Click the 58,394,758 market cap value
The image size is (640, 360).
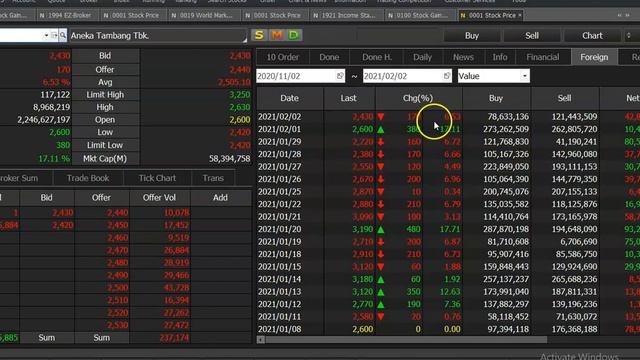coord(229,159)
